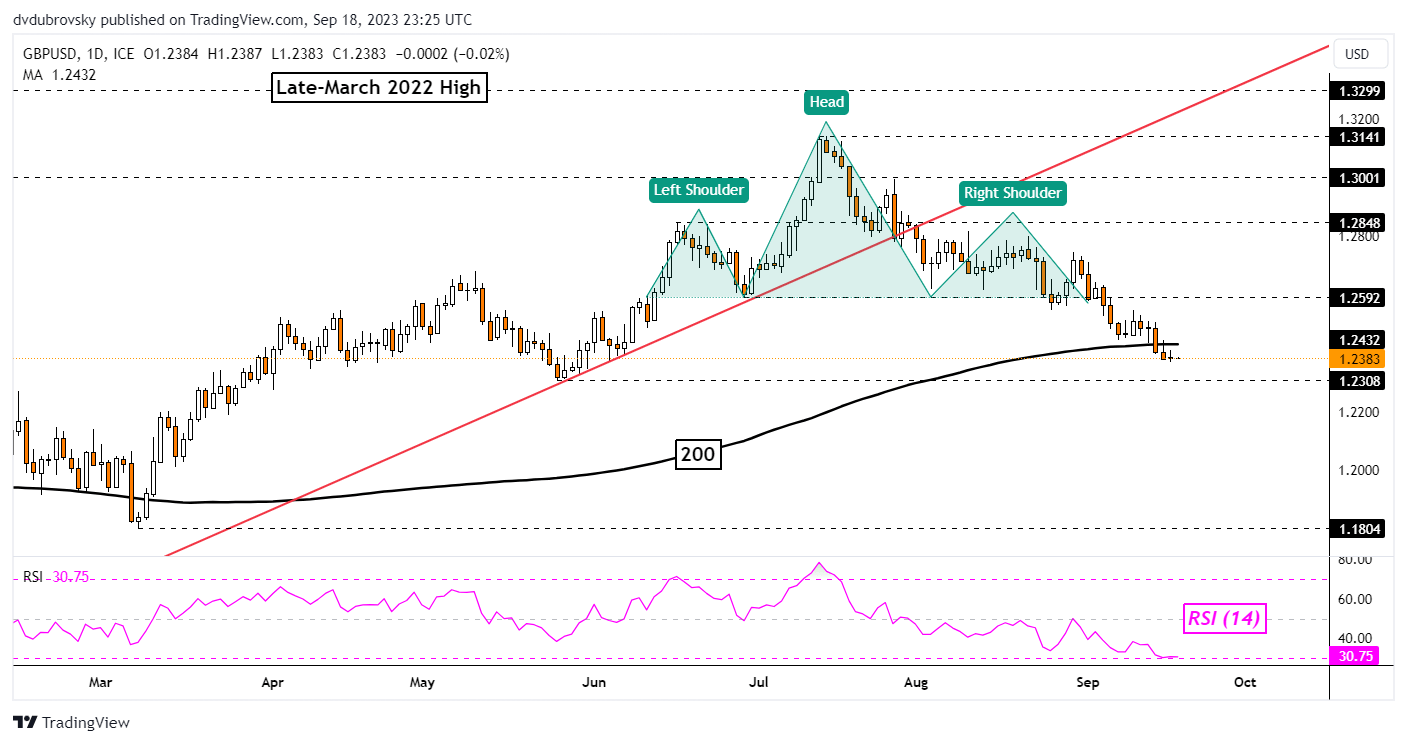Click the black 1.2432 MA price tag
The height and width of the screenshot is (744, 1407).
[1355, 340]
